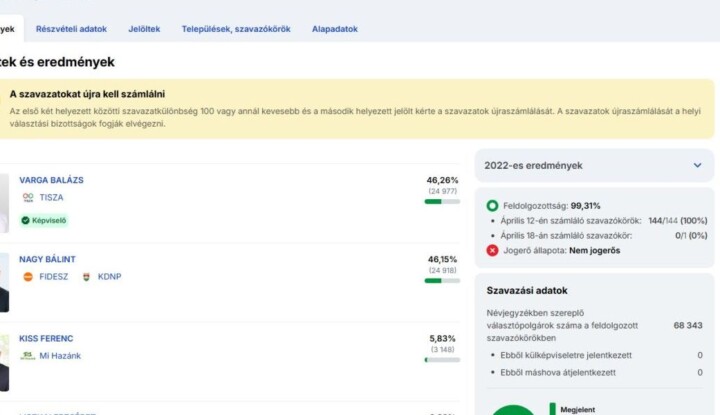Image resolution: width=720 pixels, height=415 pixels.
Task: Click the red X Jogerő status icon
Action: [492, 250]
